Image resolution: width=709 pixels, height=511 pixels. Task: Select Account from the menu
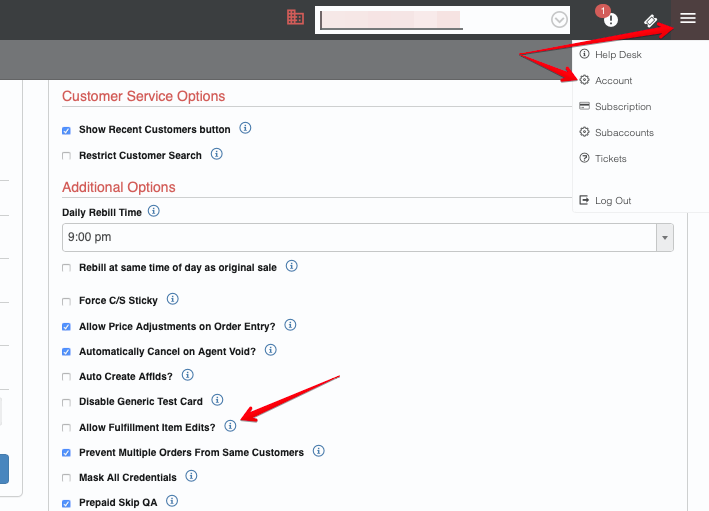coord(613,80)
